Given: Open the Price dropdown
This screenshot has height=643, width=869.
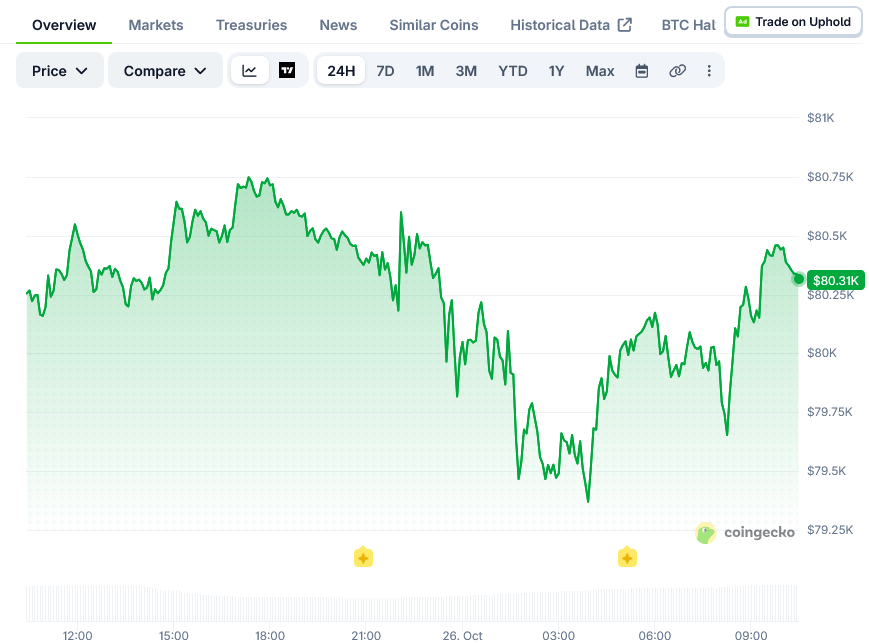Looking at the screenshot, I should coord(60,70).
